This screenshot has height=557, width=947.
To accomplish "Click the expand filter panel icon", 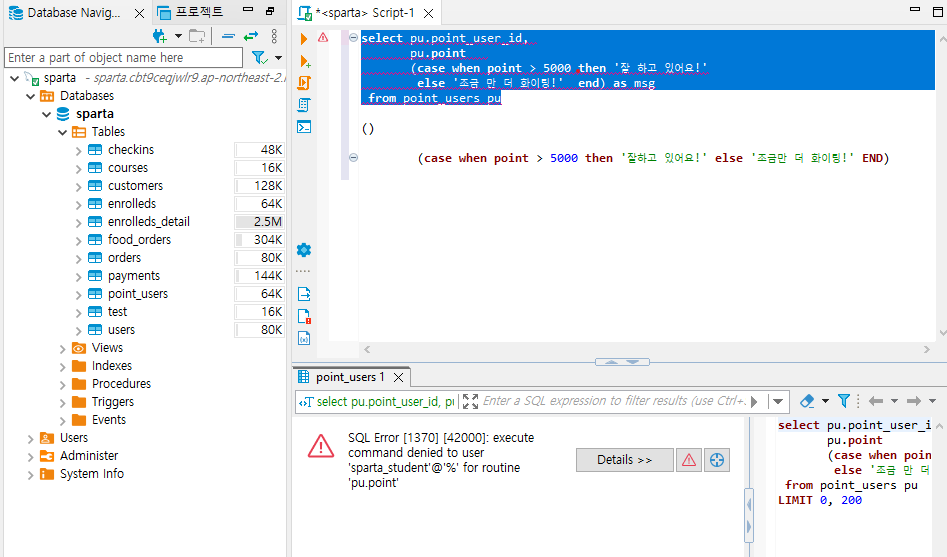I will point(470,401).
